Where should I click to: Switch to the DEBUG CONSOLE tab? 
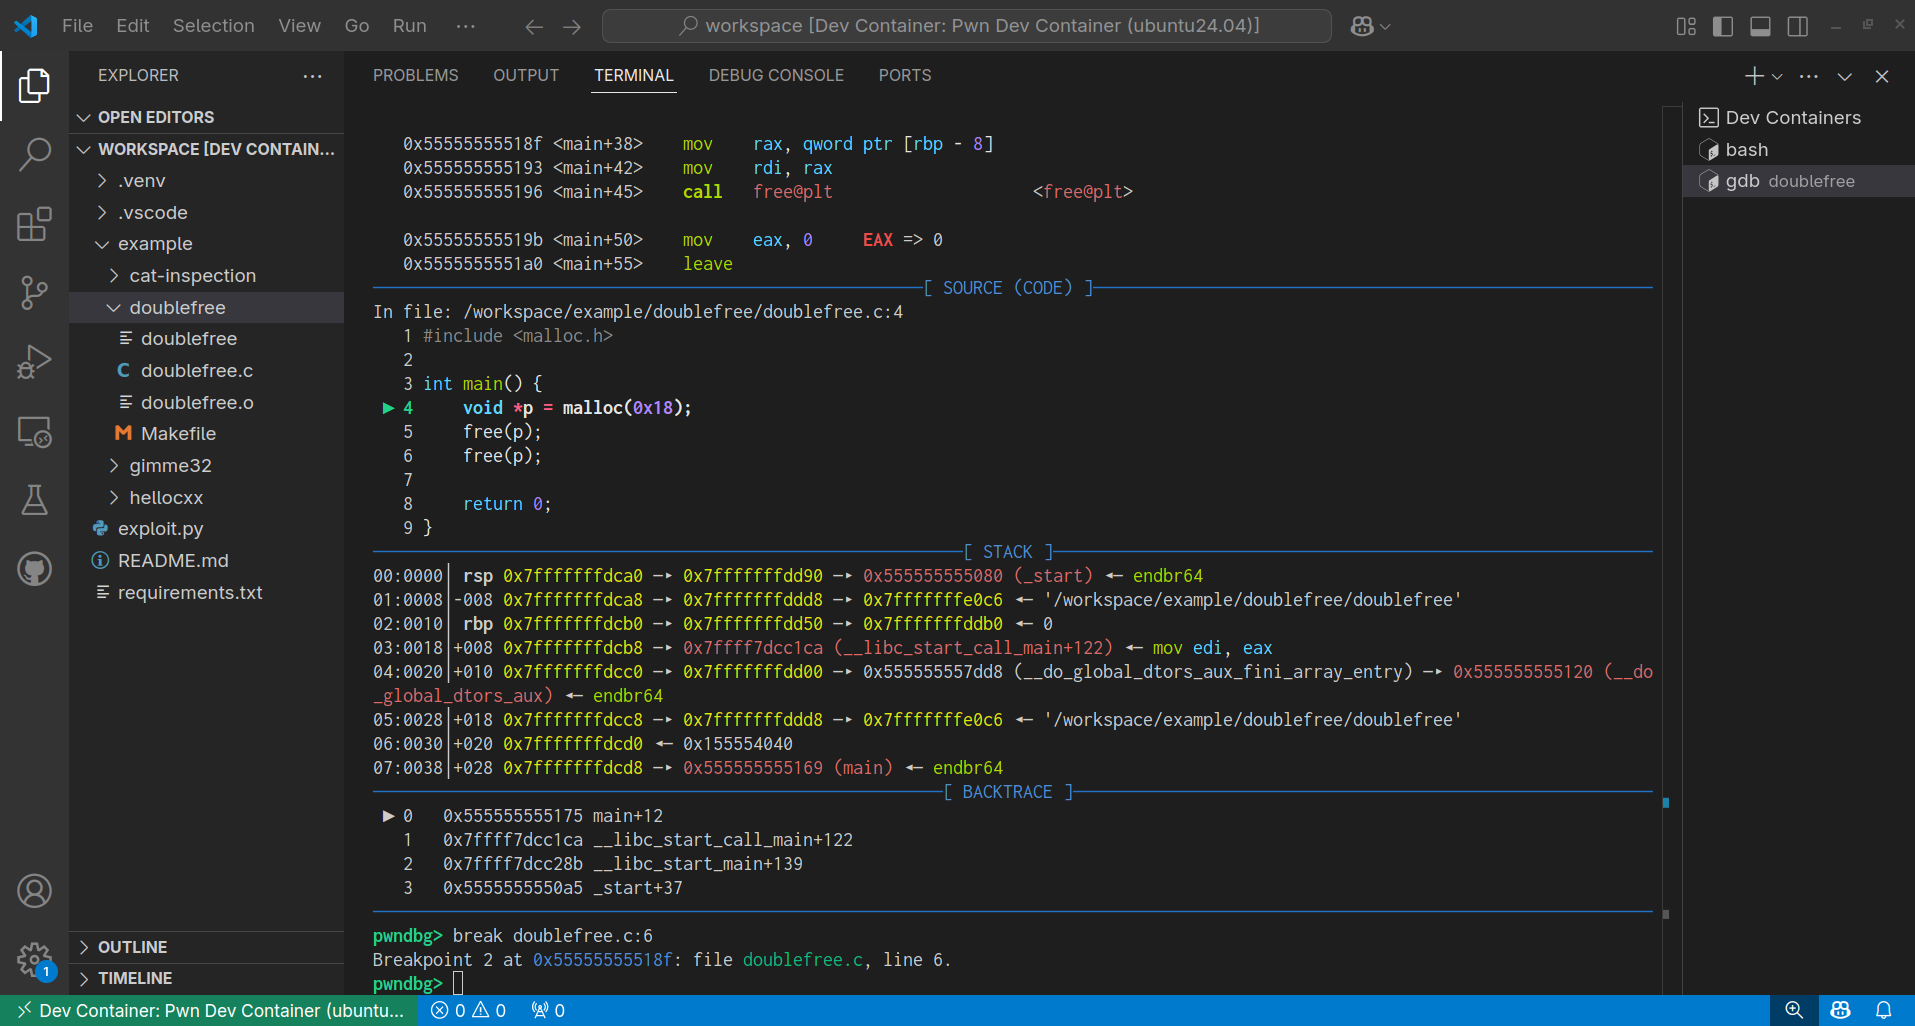point(775,75)
